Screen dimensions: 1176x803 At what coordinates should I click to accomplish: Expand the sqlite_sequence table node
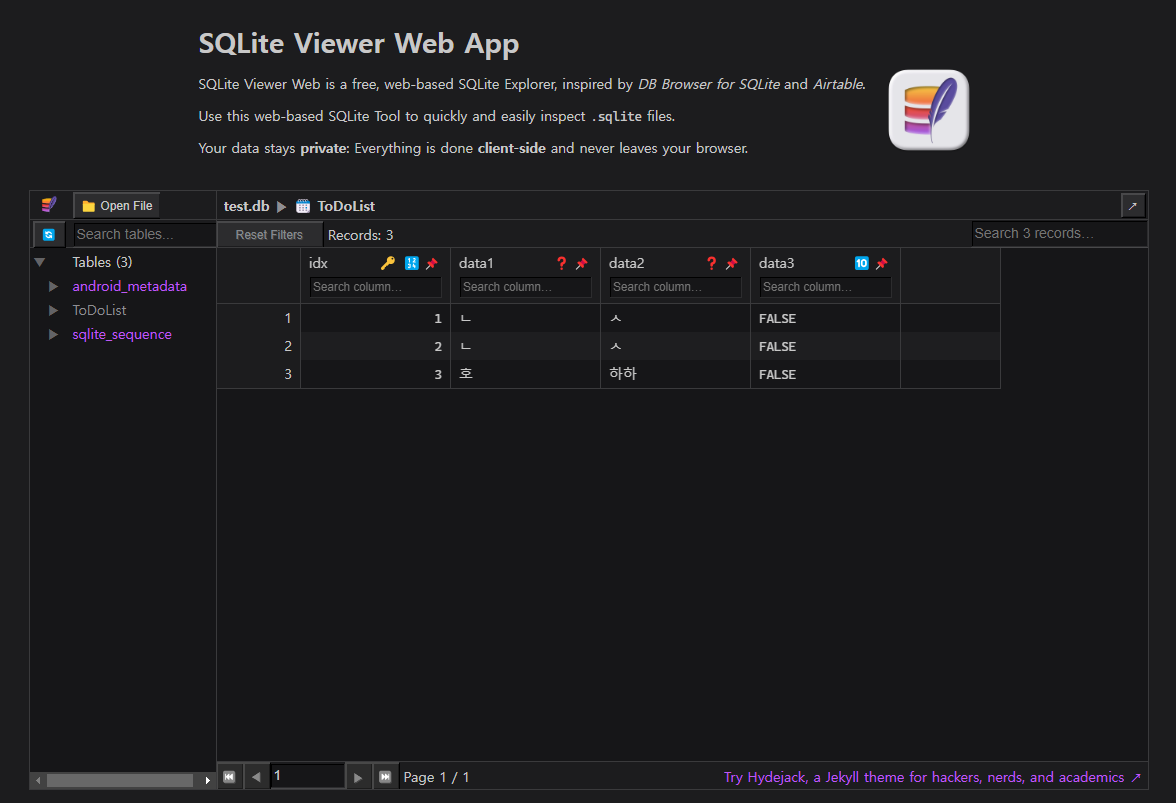[53, 334]
